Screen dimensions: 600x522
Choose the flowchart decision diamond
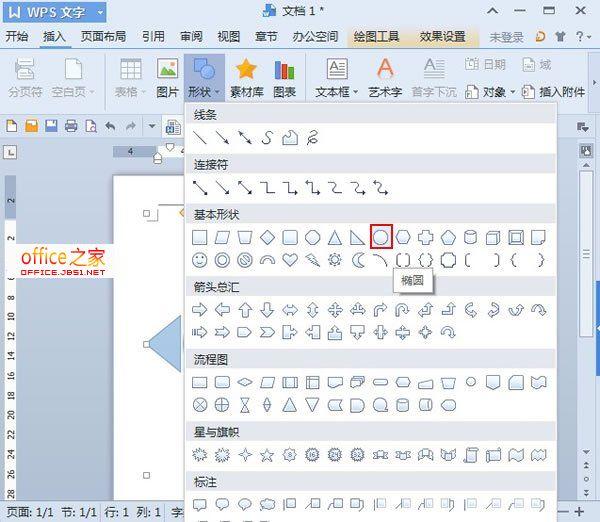pos(245,382)
